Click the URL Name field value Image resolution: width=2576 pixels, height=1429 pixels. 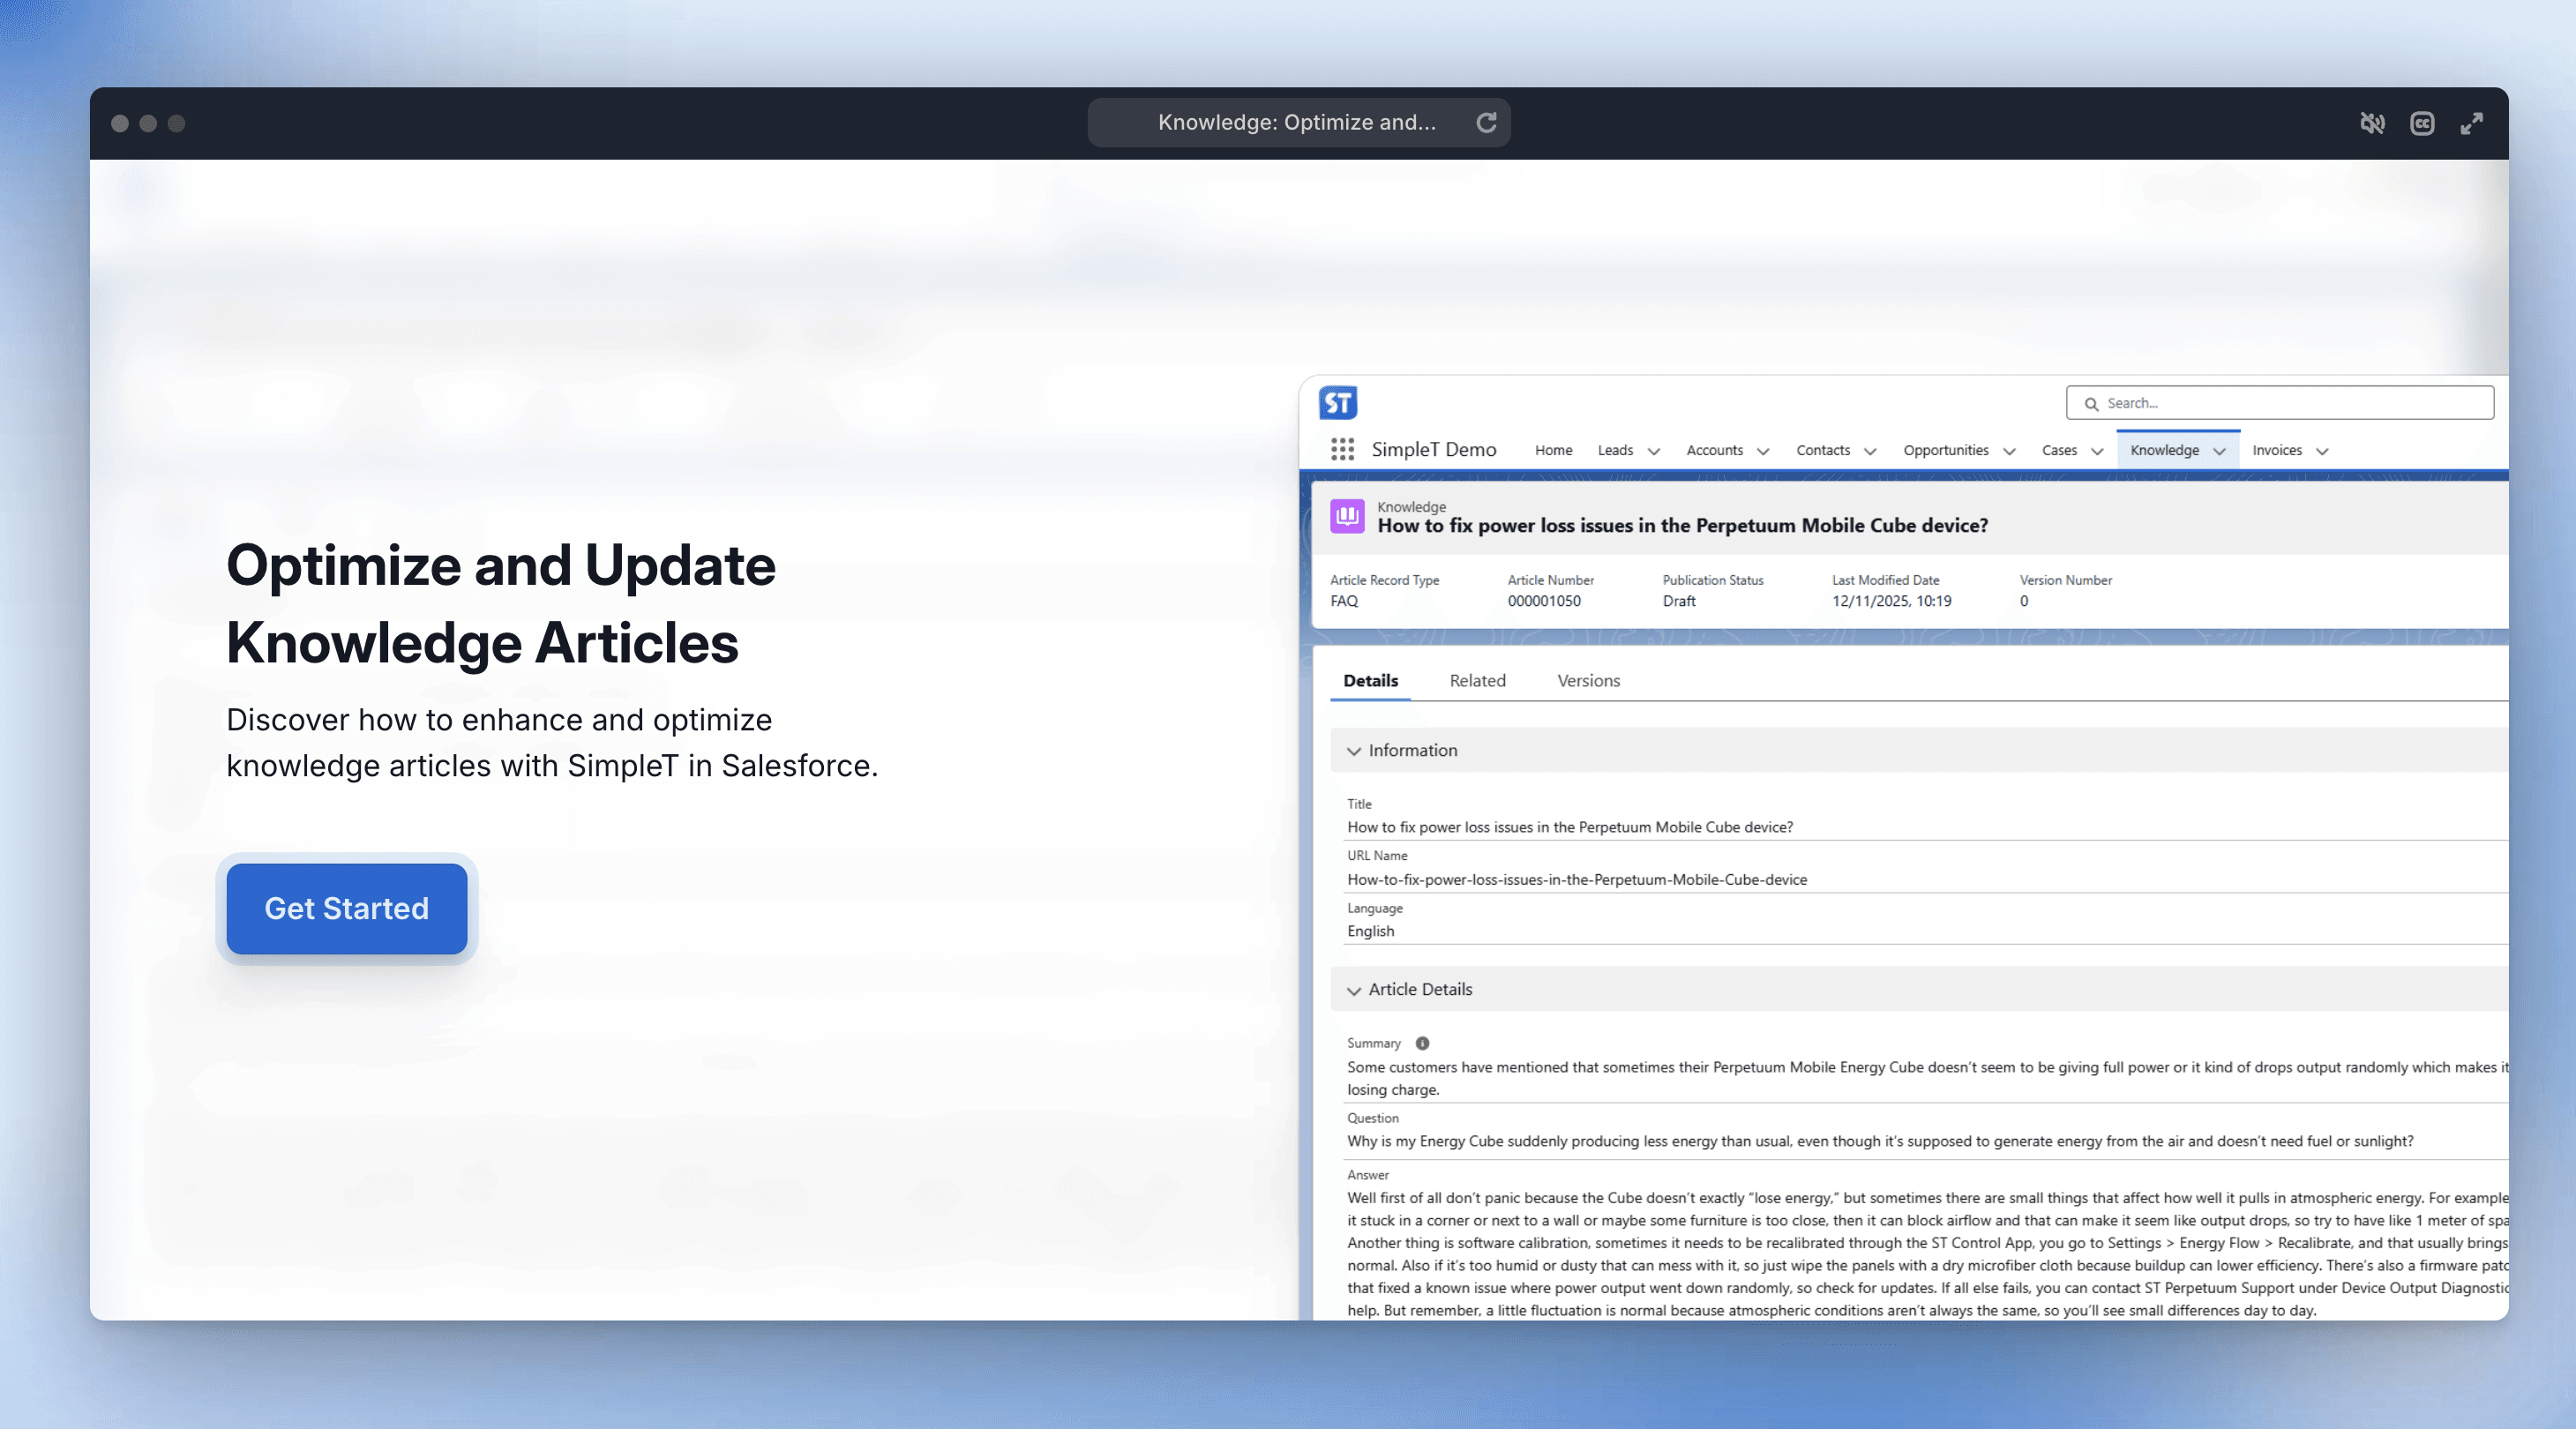coord(1577,880)
